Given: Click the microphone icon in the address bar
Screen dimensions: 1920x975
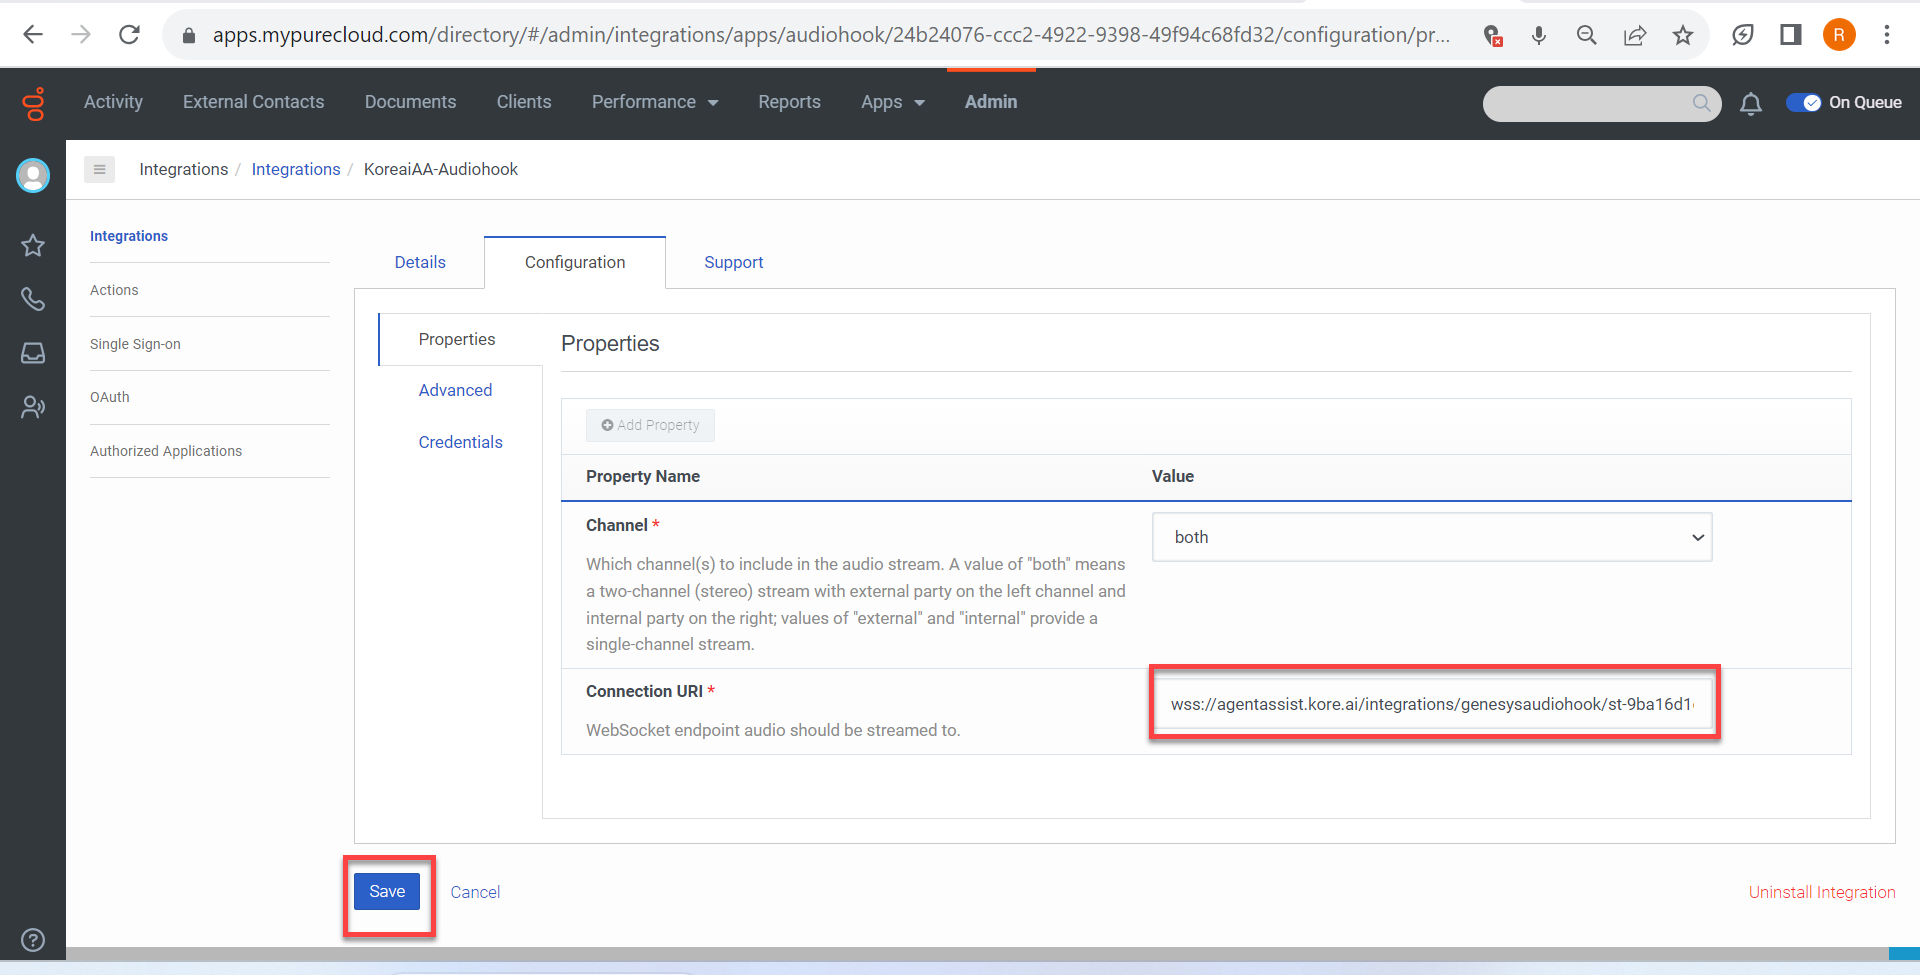Looking at the screenshot, I should pyautogui.click(x=1538, y=34).
